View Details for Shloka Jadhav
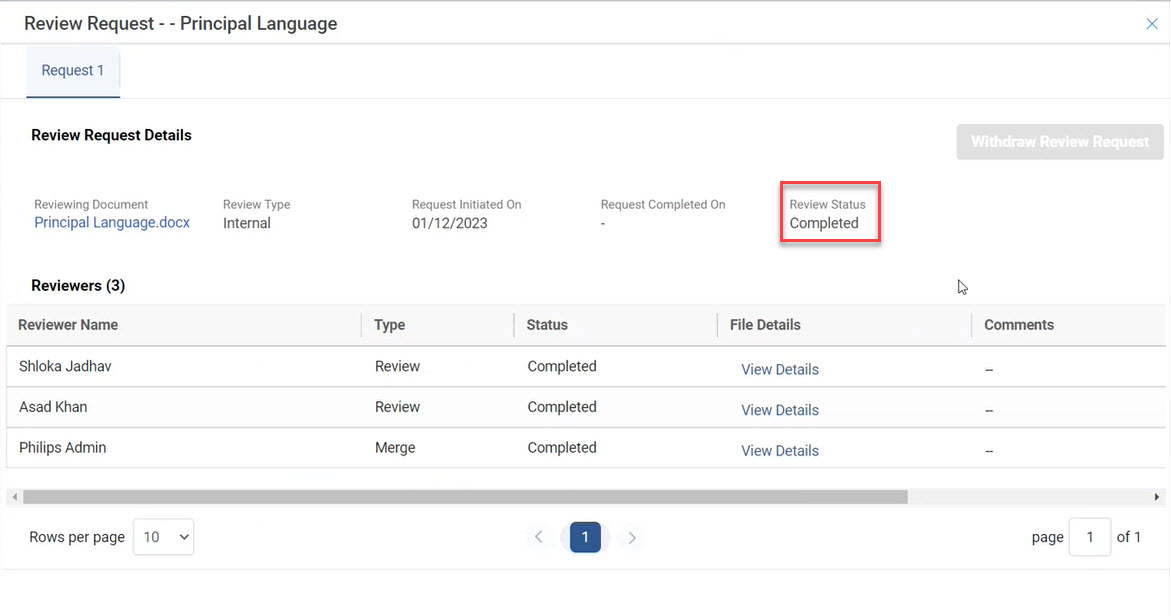Viewport: 1171px width, 616px height. pos(779,370)
